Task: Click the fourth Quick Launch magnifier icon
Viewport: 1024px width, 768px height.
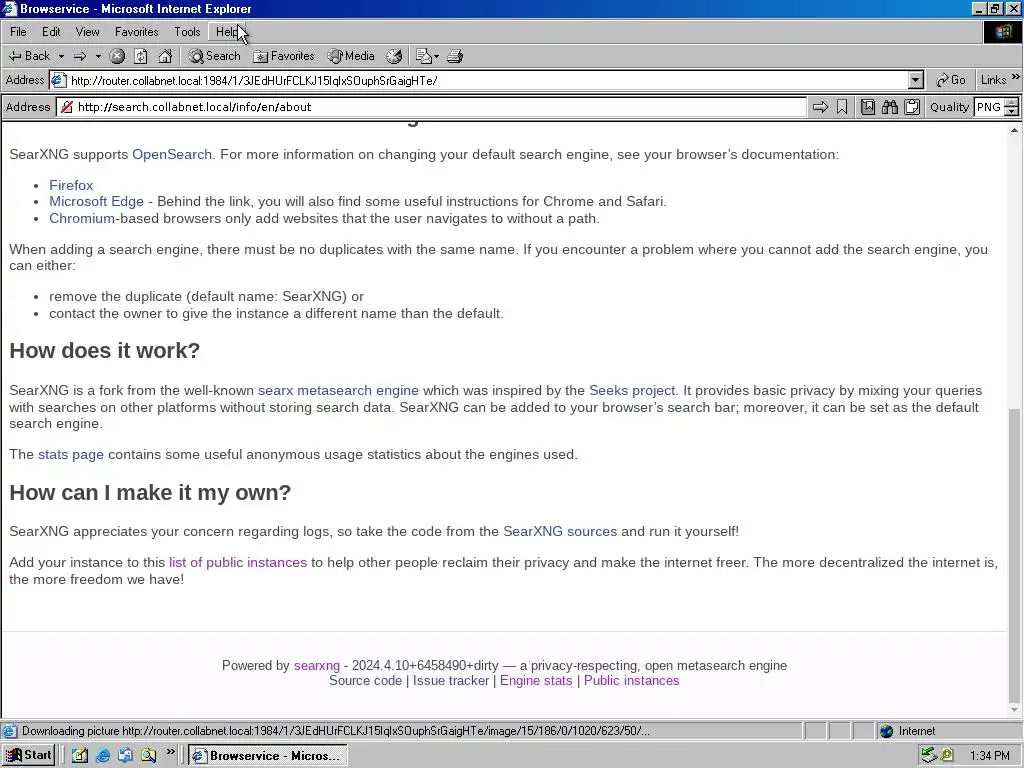Action: point(148,756)
